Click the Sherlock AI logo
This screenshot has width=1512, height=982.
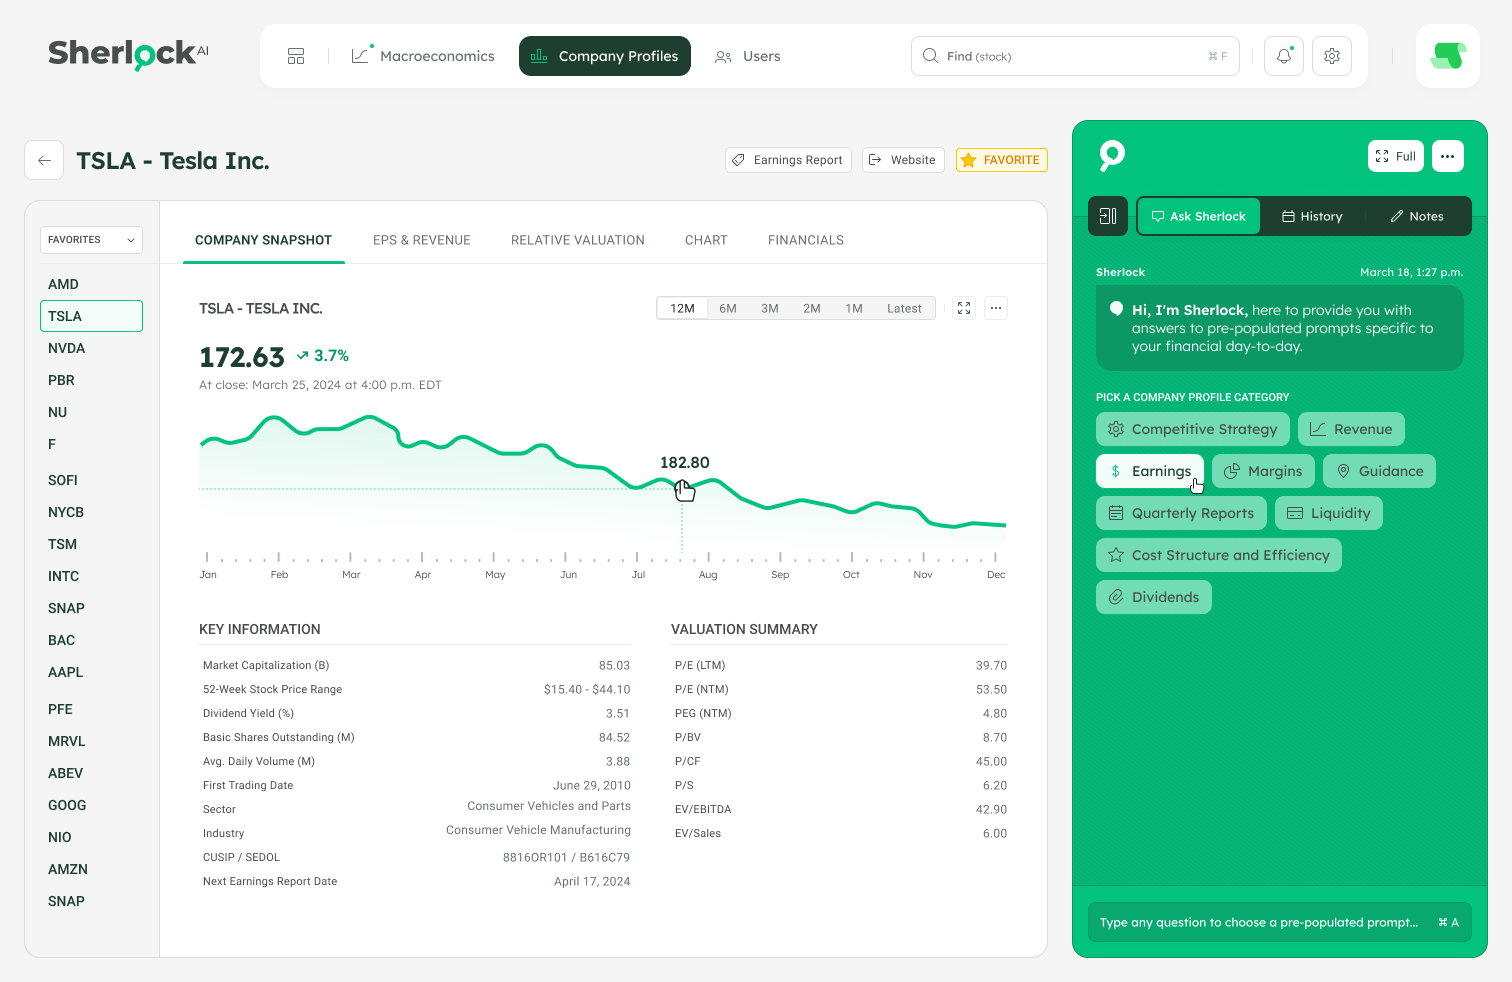pyautogui.click(x=129, y=54)
